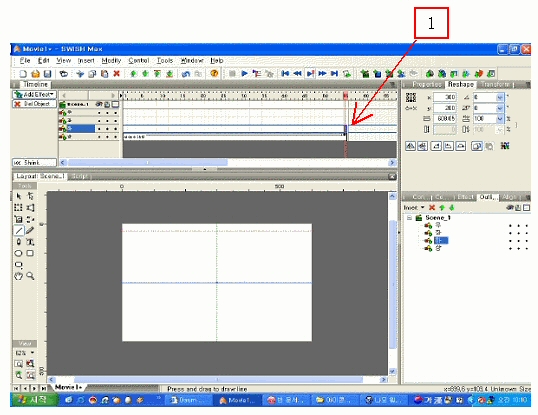Toggle visibility dot of 상 object in Outline panel
This screenshot has width=538, height=415.
pyautogui.click(x=510, y=249)
